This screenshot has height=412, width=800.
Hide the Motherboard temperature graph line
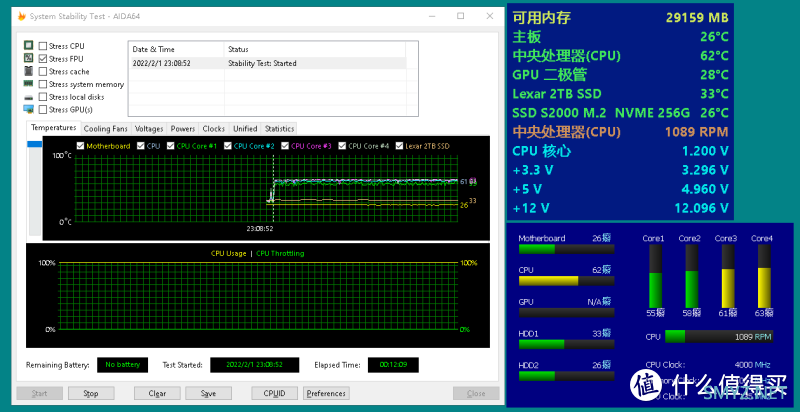81,146
